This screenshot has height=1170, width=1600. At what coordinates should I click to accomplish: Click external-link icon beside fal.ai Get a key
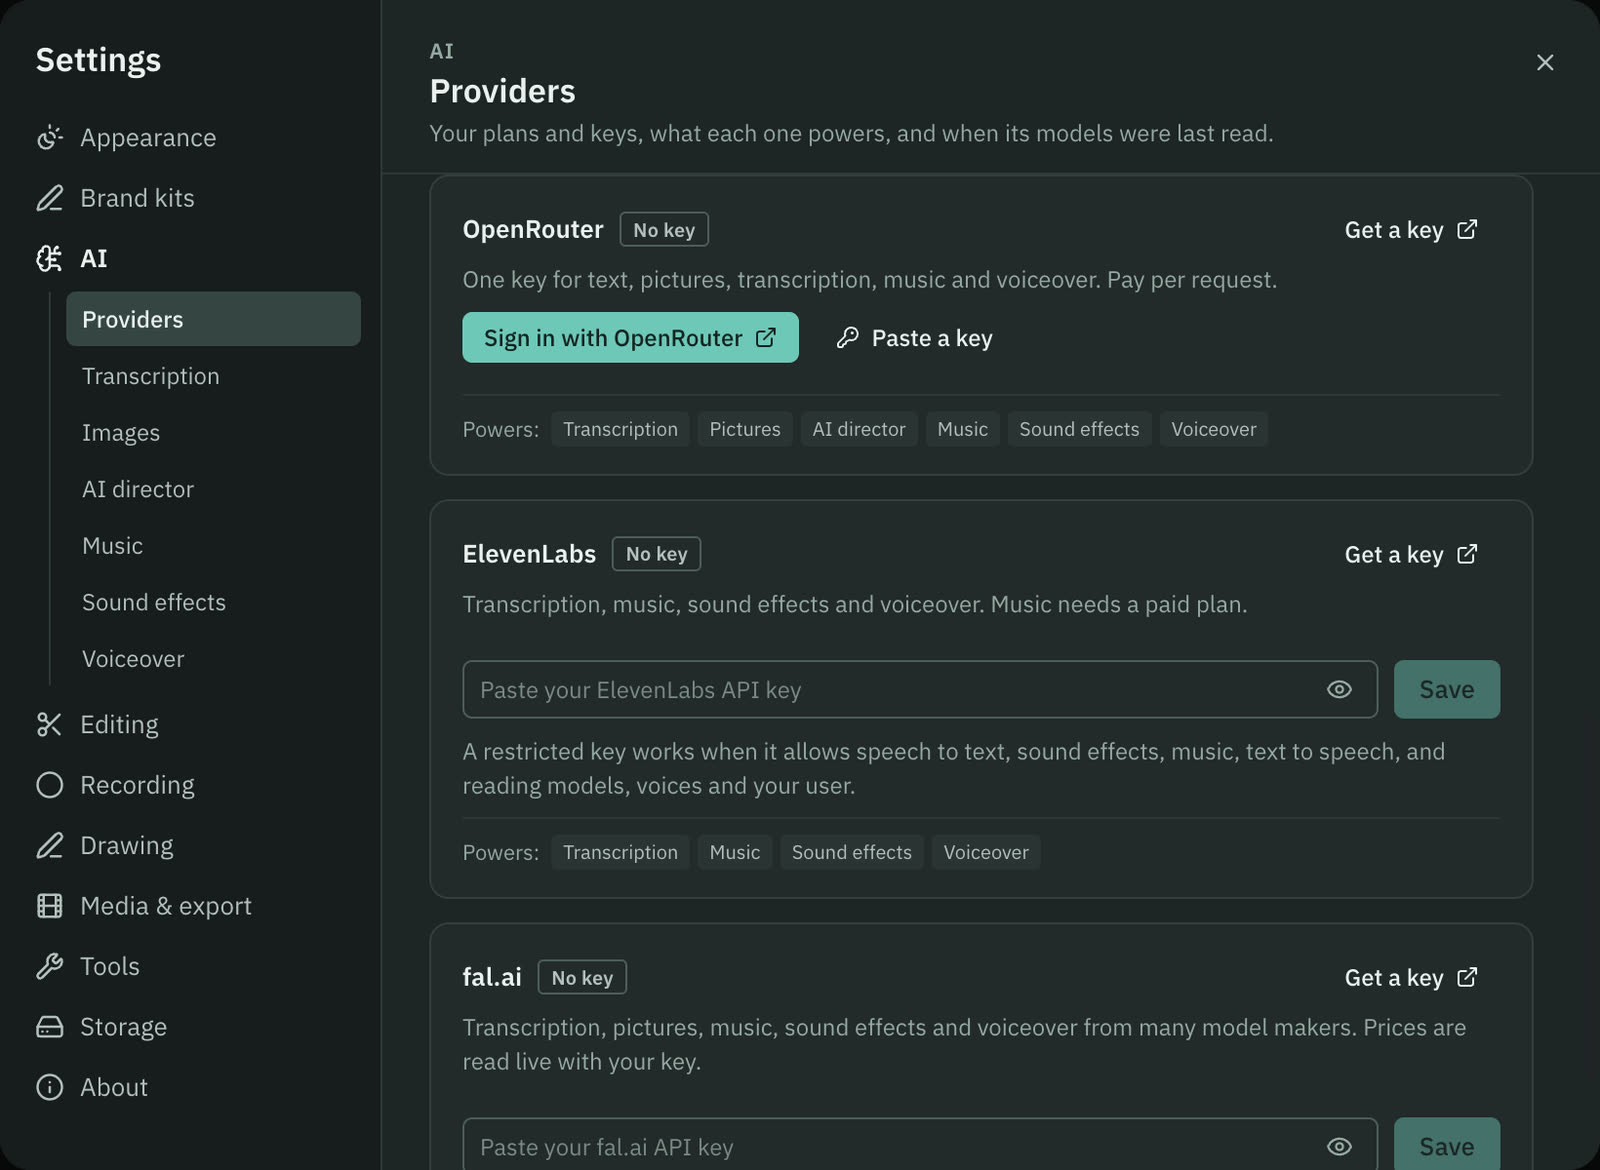1467,977
